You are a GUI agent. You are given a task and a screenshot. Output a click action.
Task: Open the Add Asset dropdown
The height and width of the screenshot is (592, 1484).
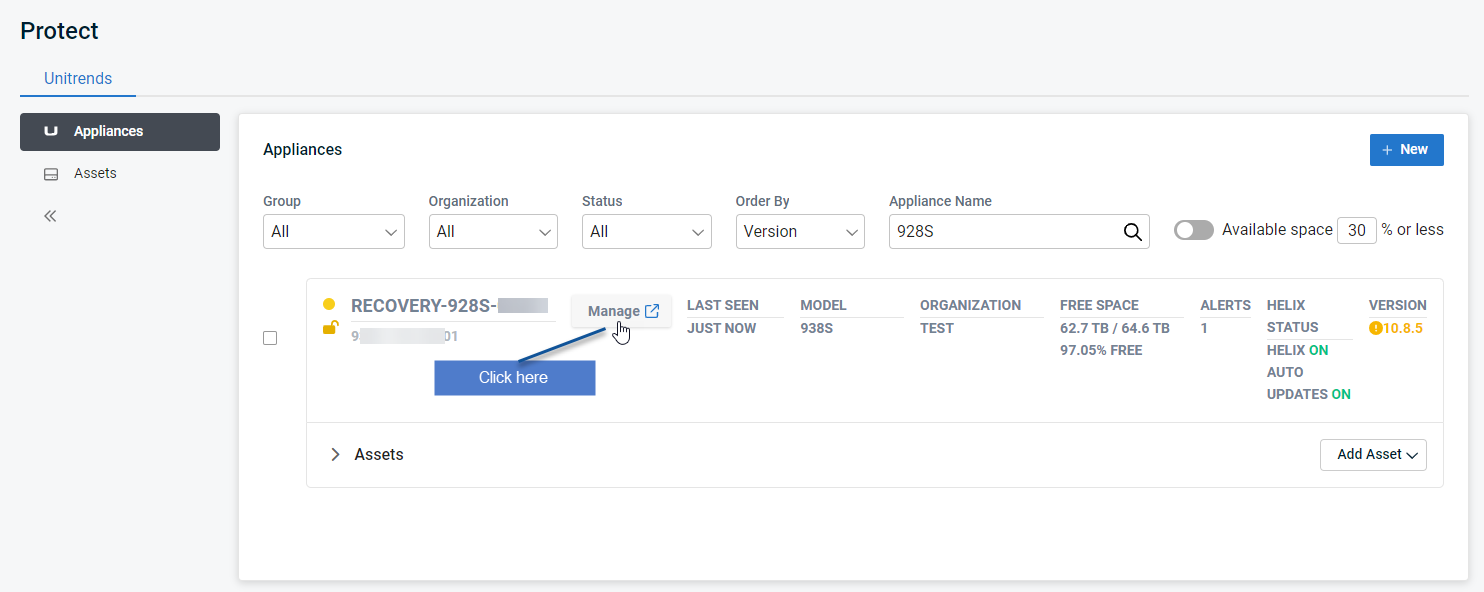1373,454
